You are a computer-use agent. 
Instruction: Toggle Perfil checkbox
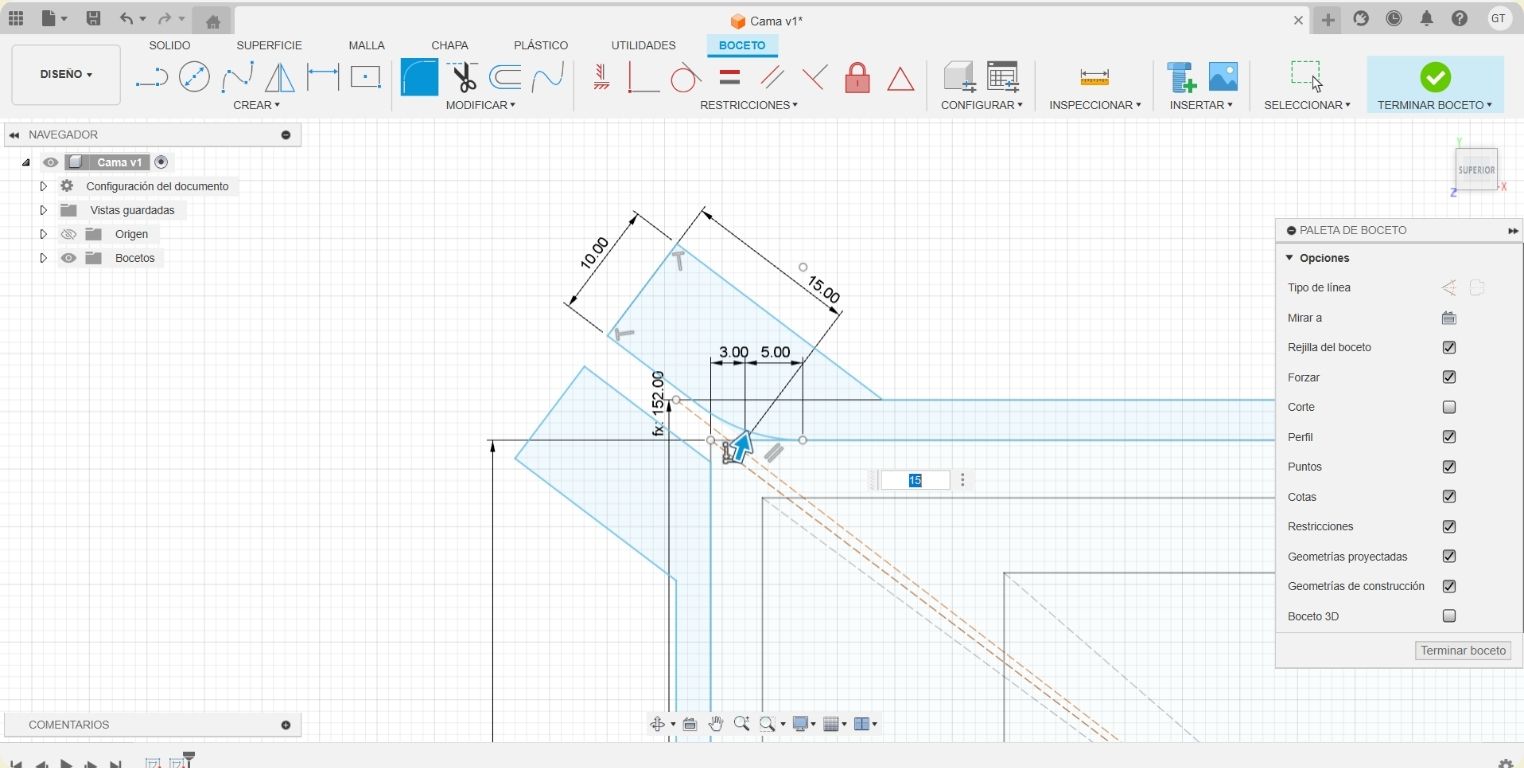[x=1449, y=437]
